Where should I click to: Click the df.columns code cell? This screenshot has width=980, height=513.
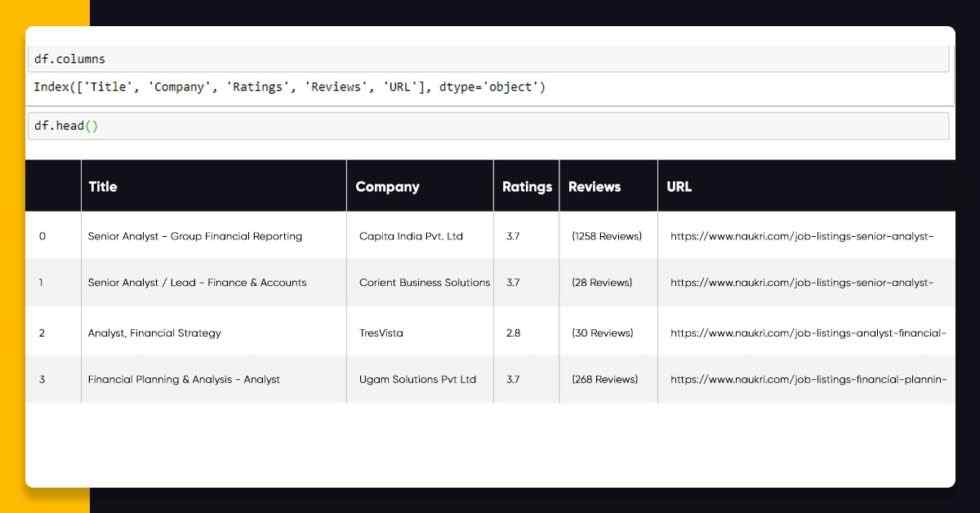point(488,59)
